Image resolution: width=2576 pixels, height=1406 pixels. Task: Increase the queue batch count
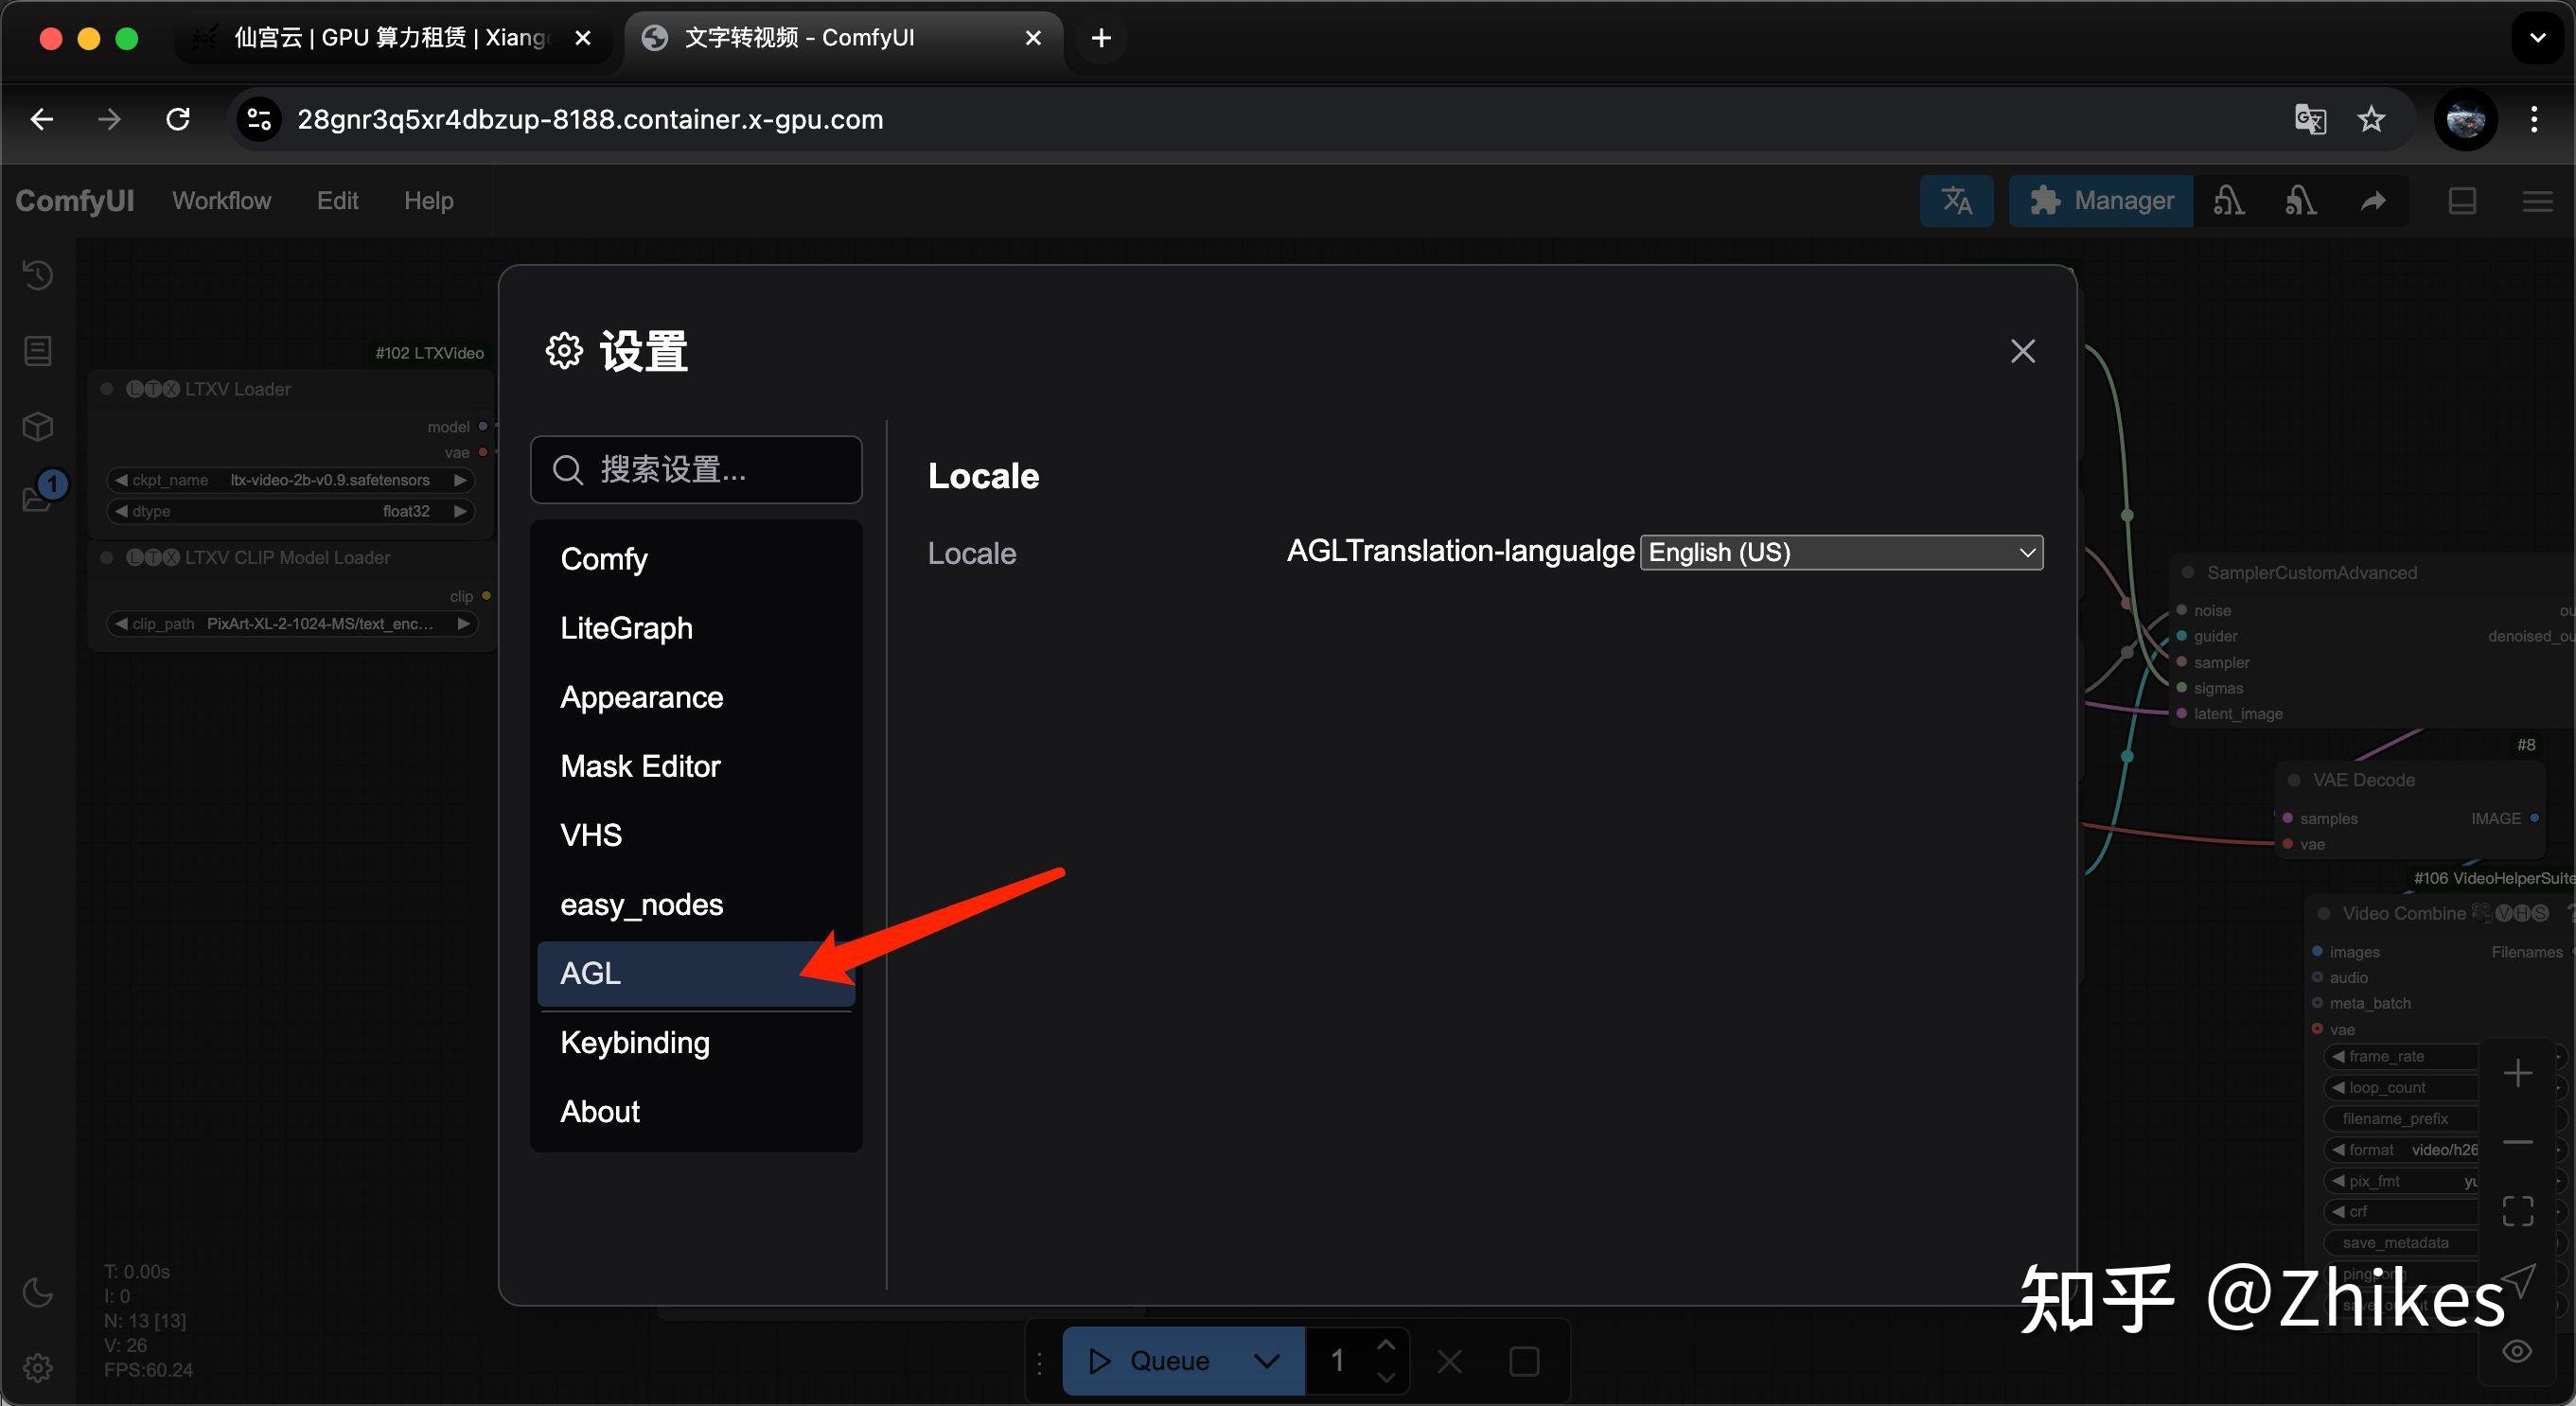tap(1386, 1345)
